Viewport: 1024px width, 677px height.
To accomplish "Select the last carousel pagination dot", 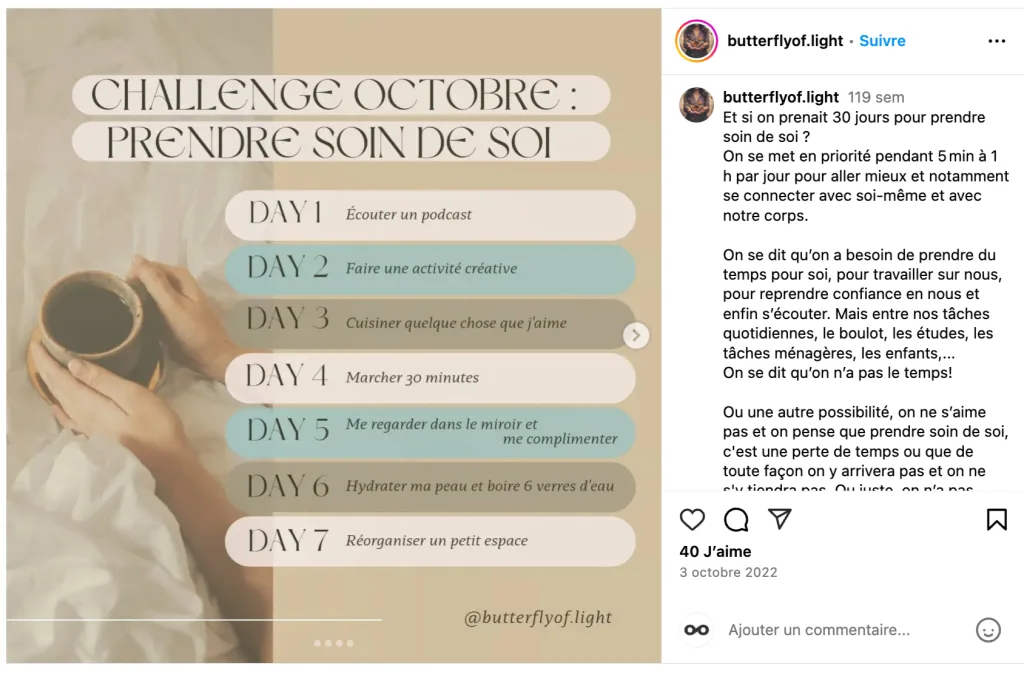I will [x=350, y=643].
